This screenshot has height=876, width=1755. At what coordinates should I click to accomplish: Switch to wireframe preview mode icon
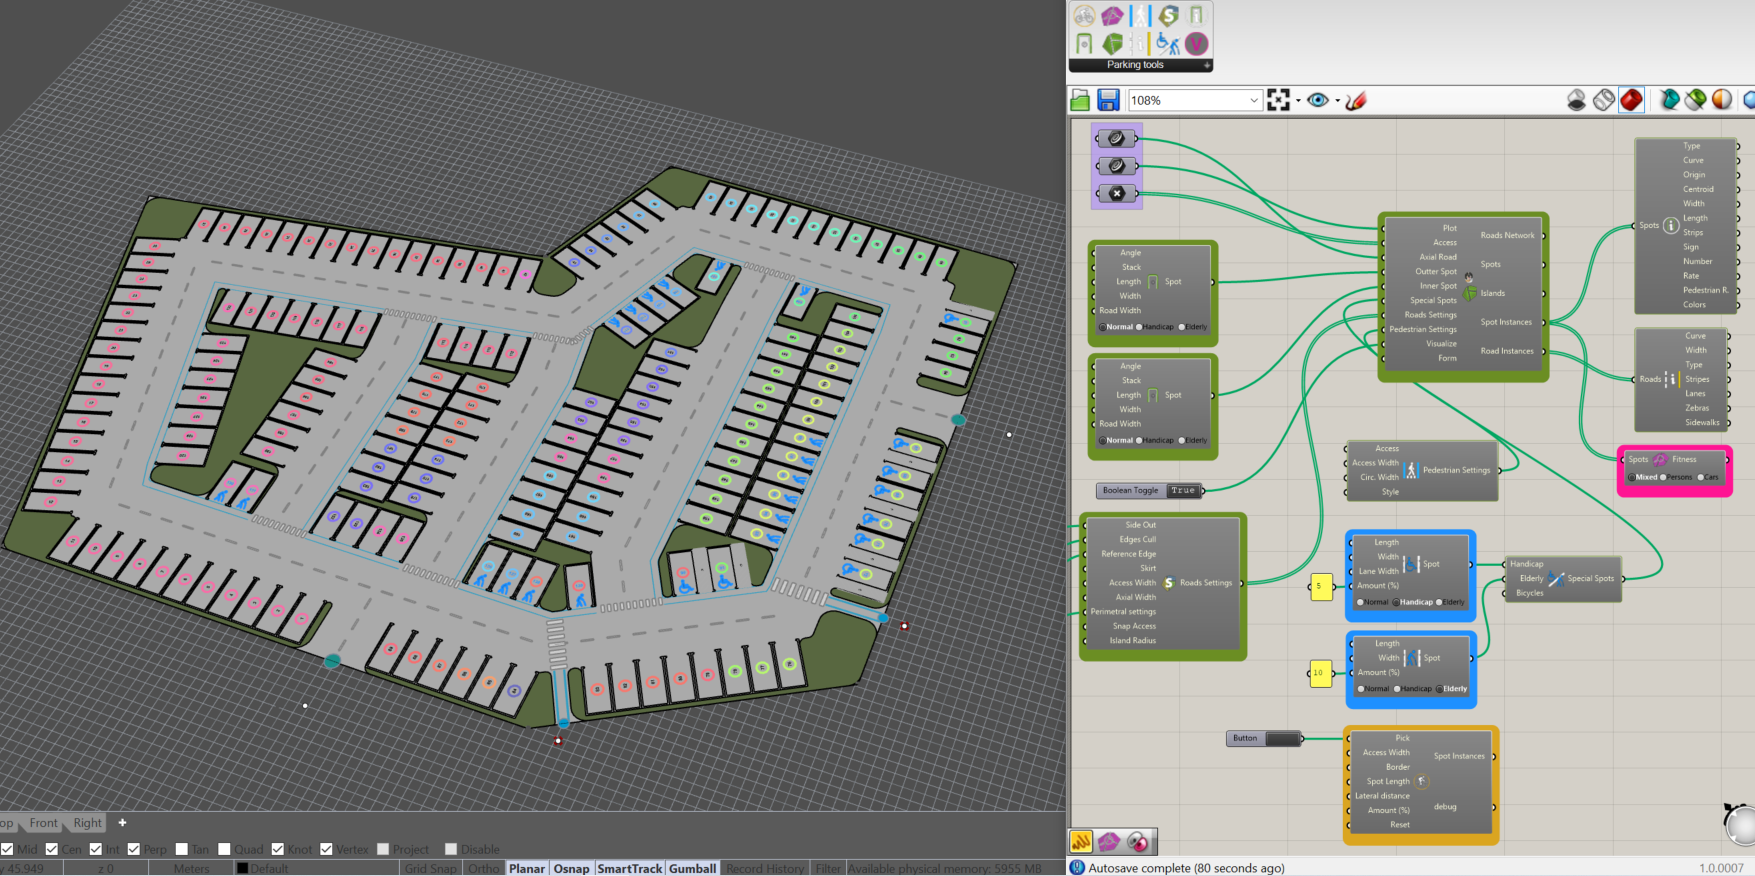tap(1604, 100)
